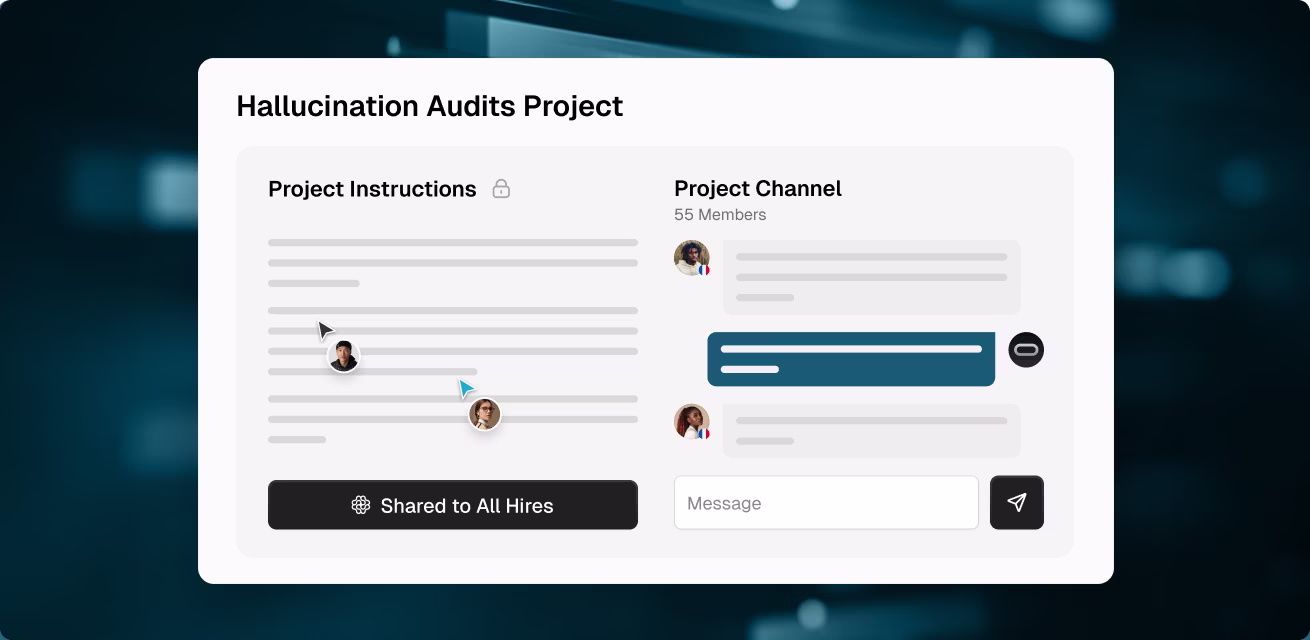
Task: Click the Hallucination Audits Project title
Action: coord(430,106)
